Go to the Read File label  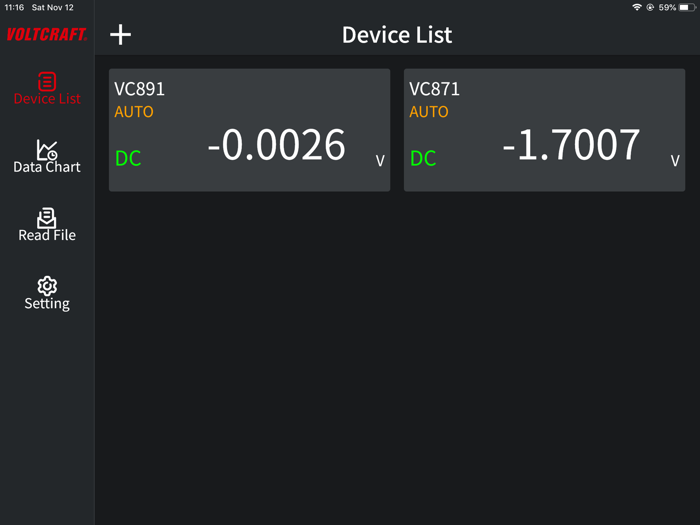47,235
